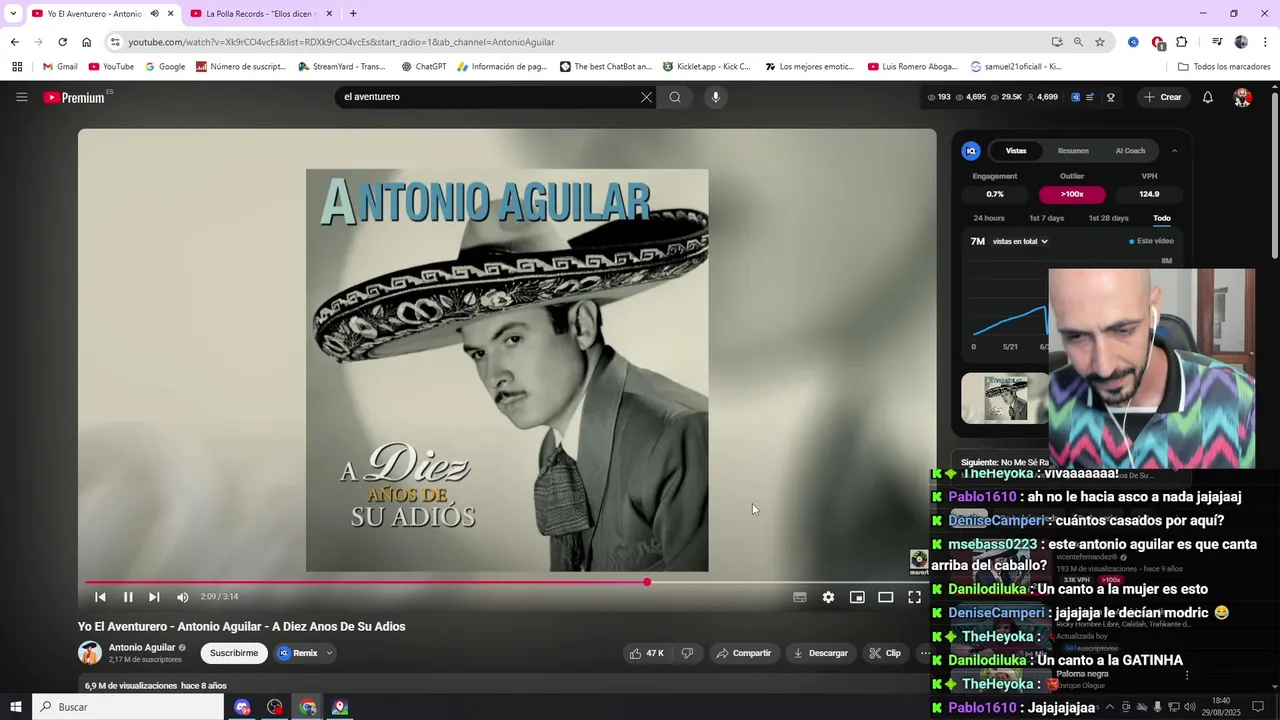Like the video (47 K)

coord(647,653)
